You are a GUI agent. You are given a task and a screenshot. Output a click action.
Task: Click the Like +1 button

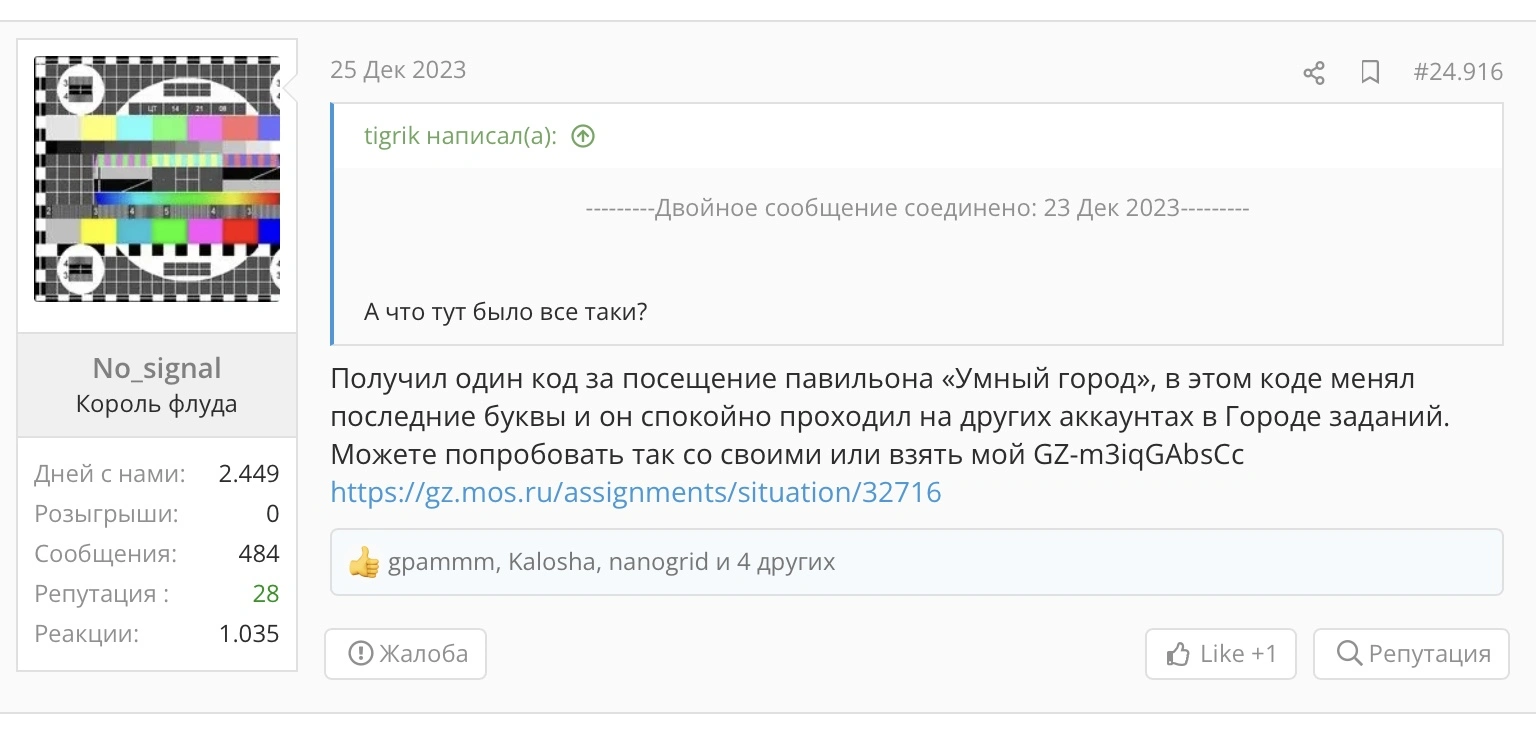(x=1221, y=654)
